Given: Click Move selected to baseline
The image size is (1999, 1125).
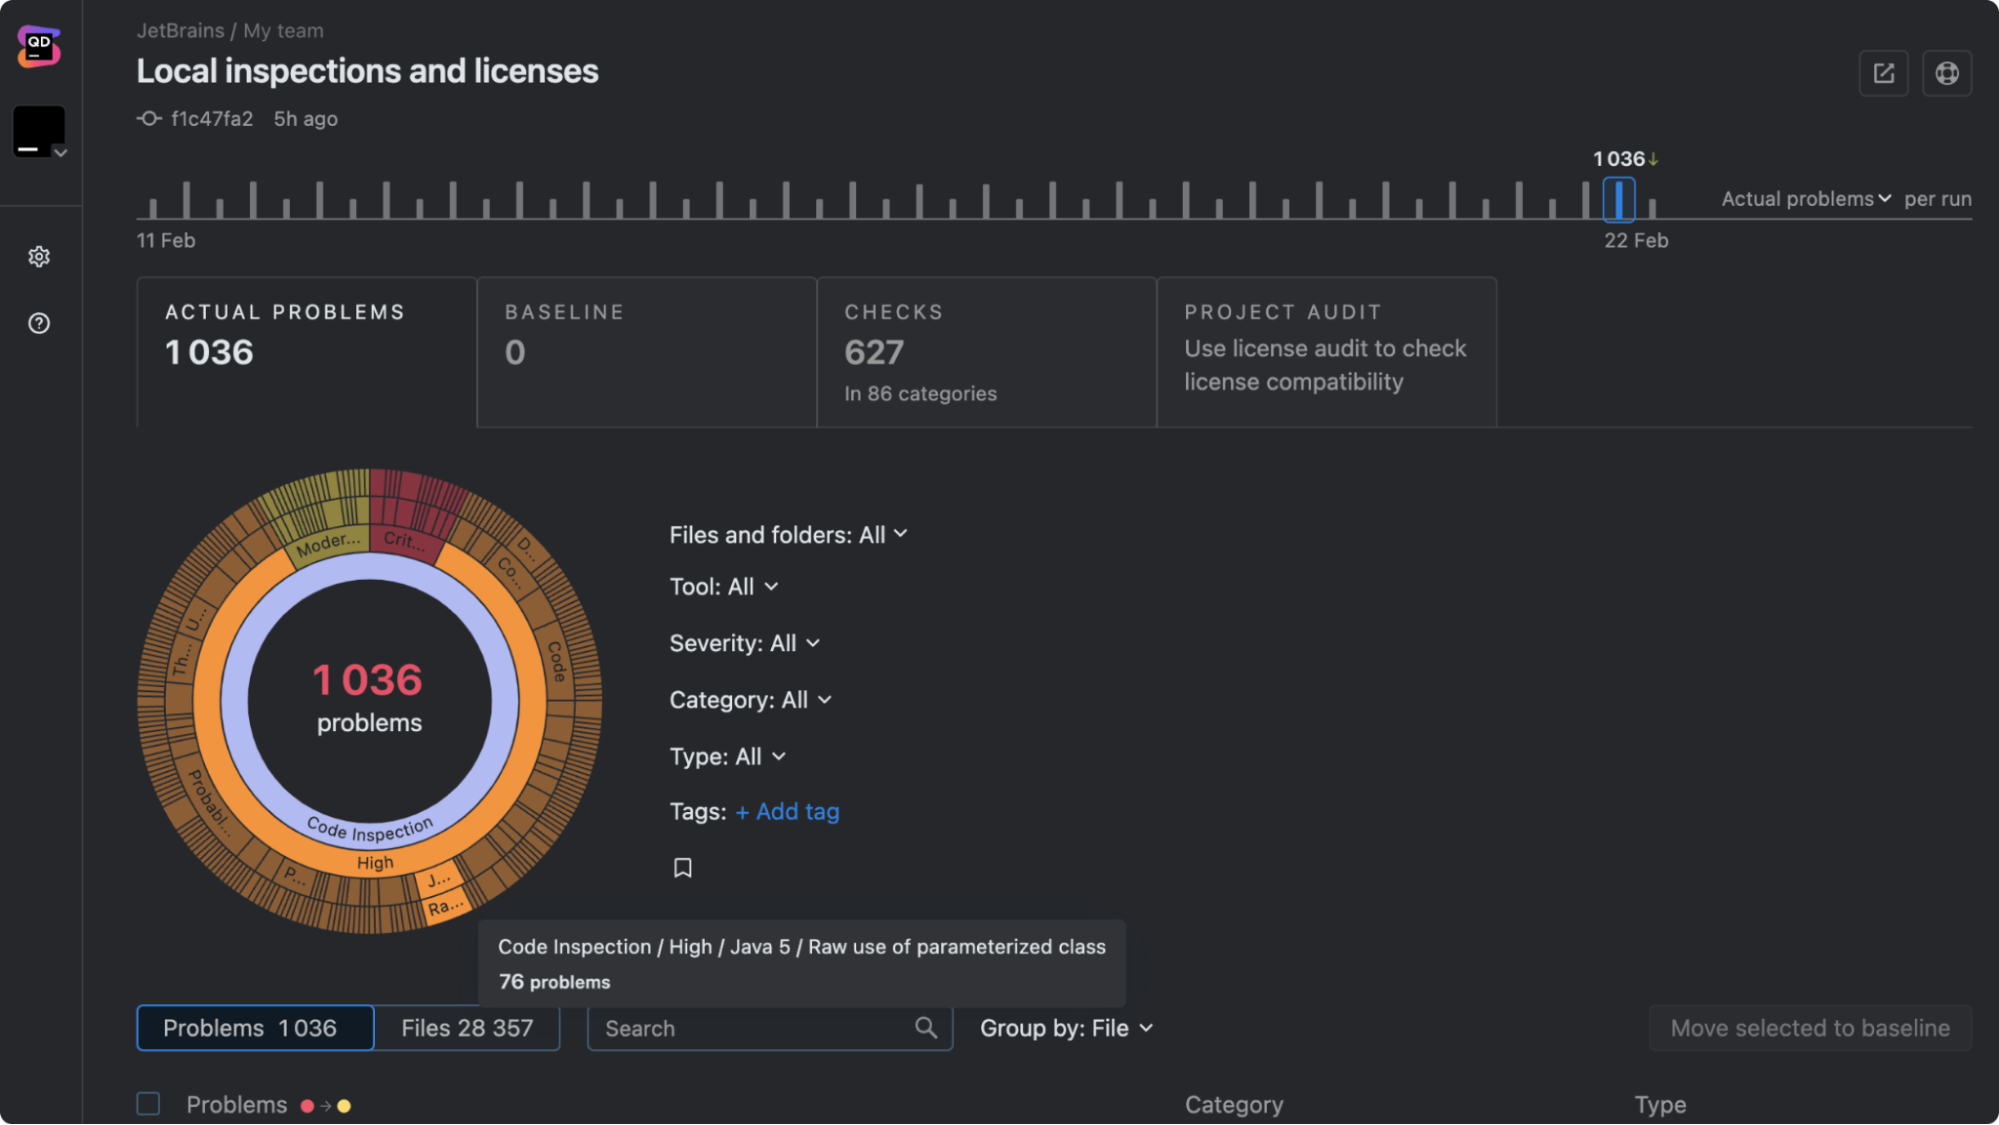Looking at the screenshot, I should tap(1810, 1027).
